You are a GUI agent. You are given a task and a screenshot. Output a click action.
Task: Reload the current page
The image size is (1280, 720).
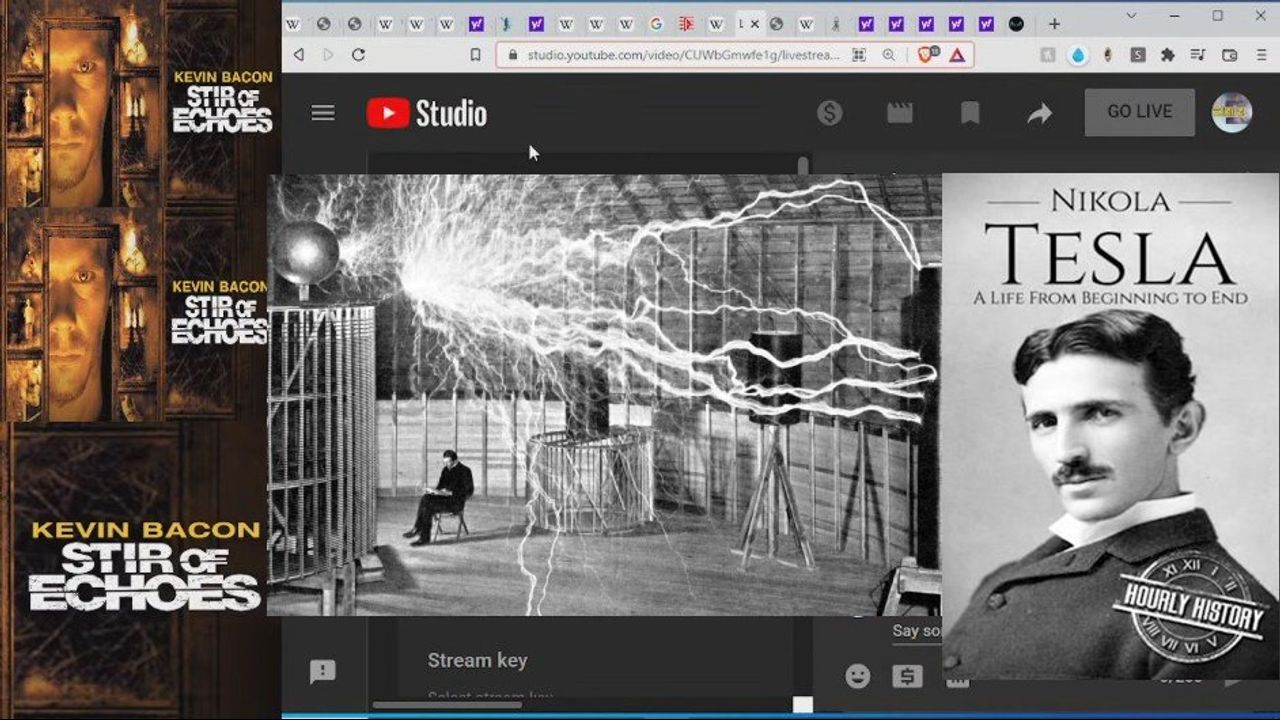(358, 55)
